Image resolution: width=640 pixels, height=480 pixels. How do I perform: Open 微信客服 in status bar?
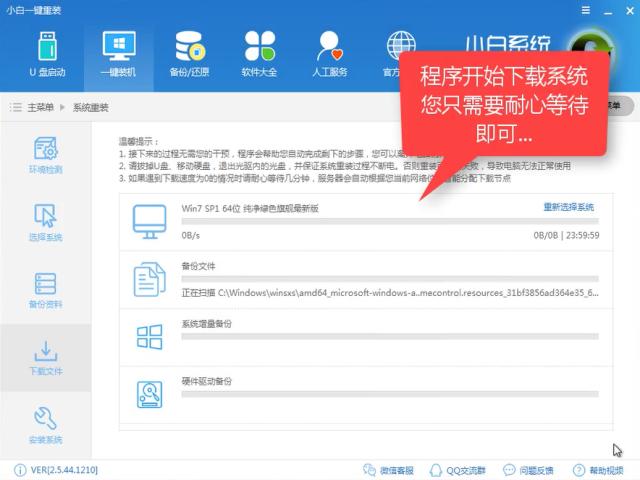[x=389, y=470]
